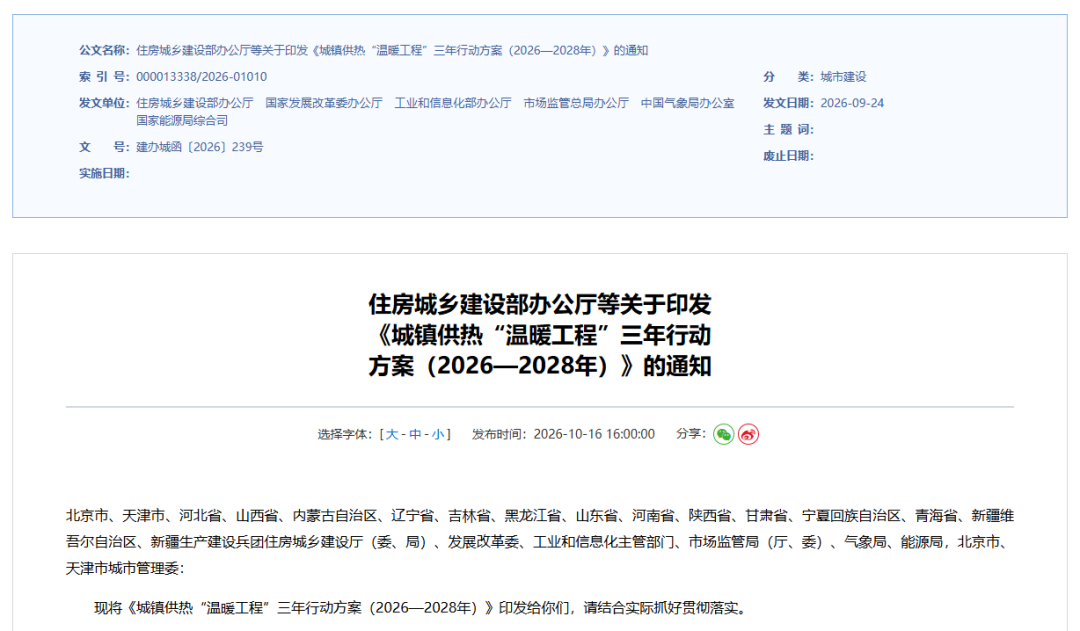Click the category value 城市建设
This screenshot has width=1080, height=631.
point(843,77)
